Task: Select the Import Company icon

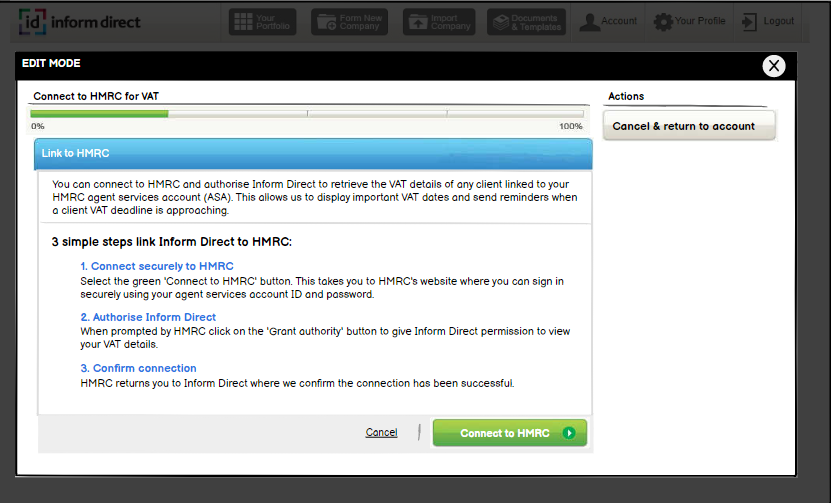Action: [x=417, y=21]
